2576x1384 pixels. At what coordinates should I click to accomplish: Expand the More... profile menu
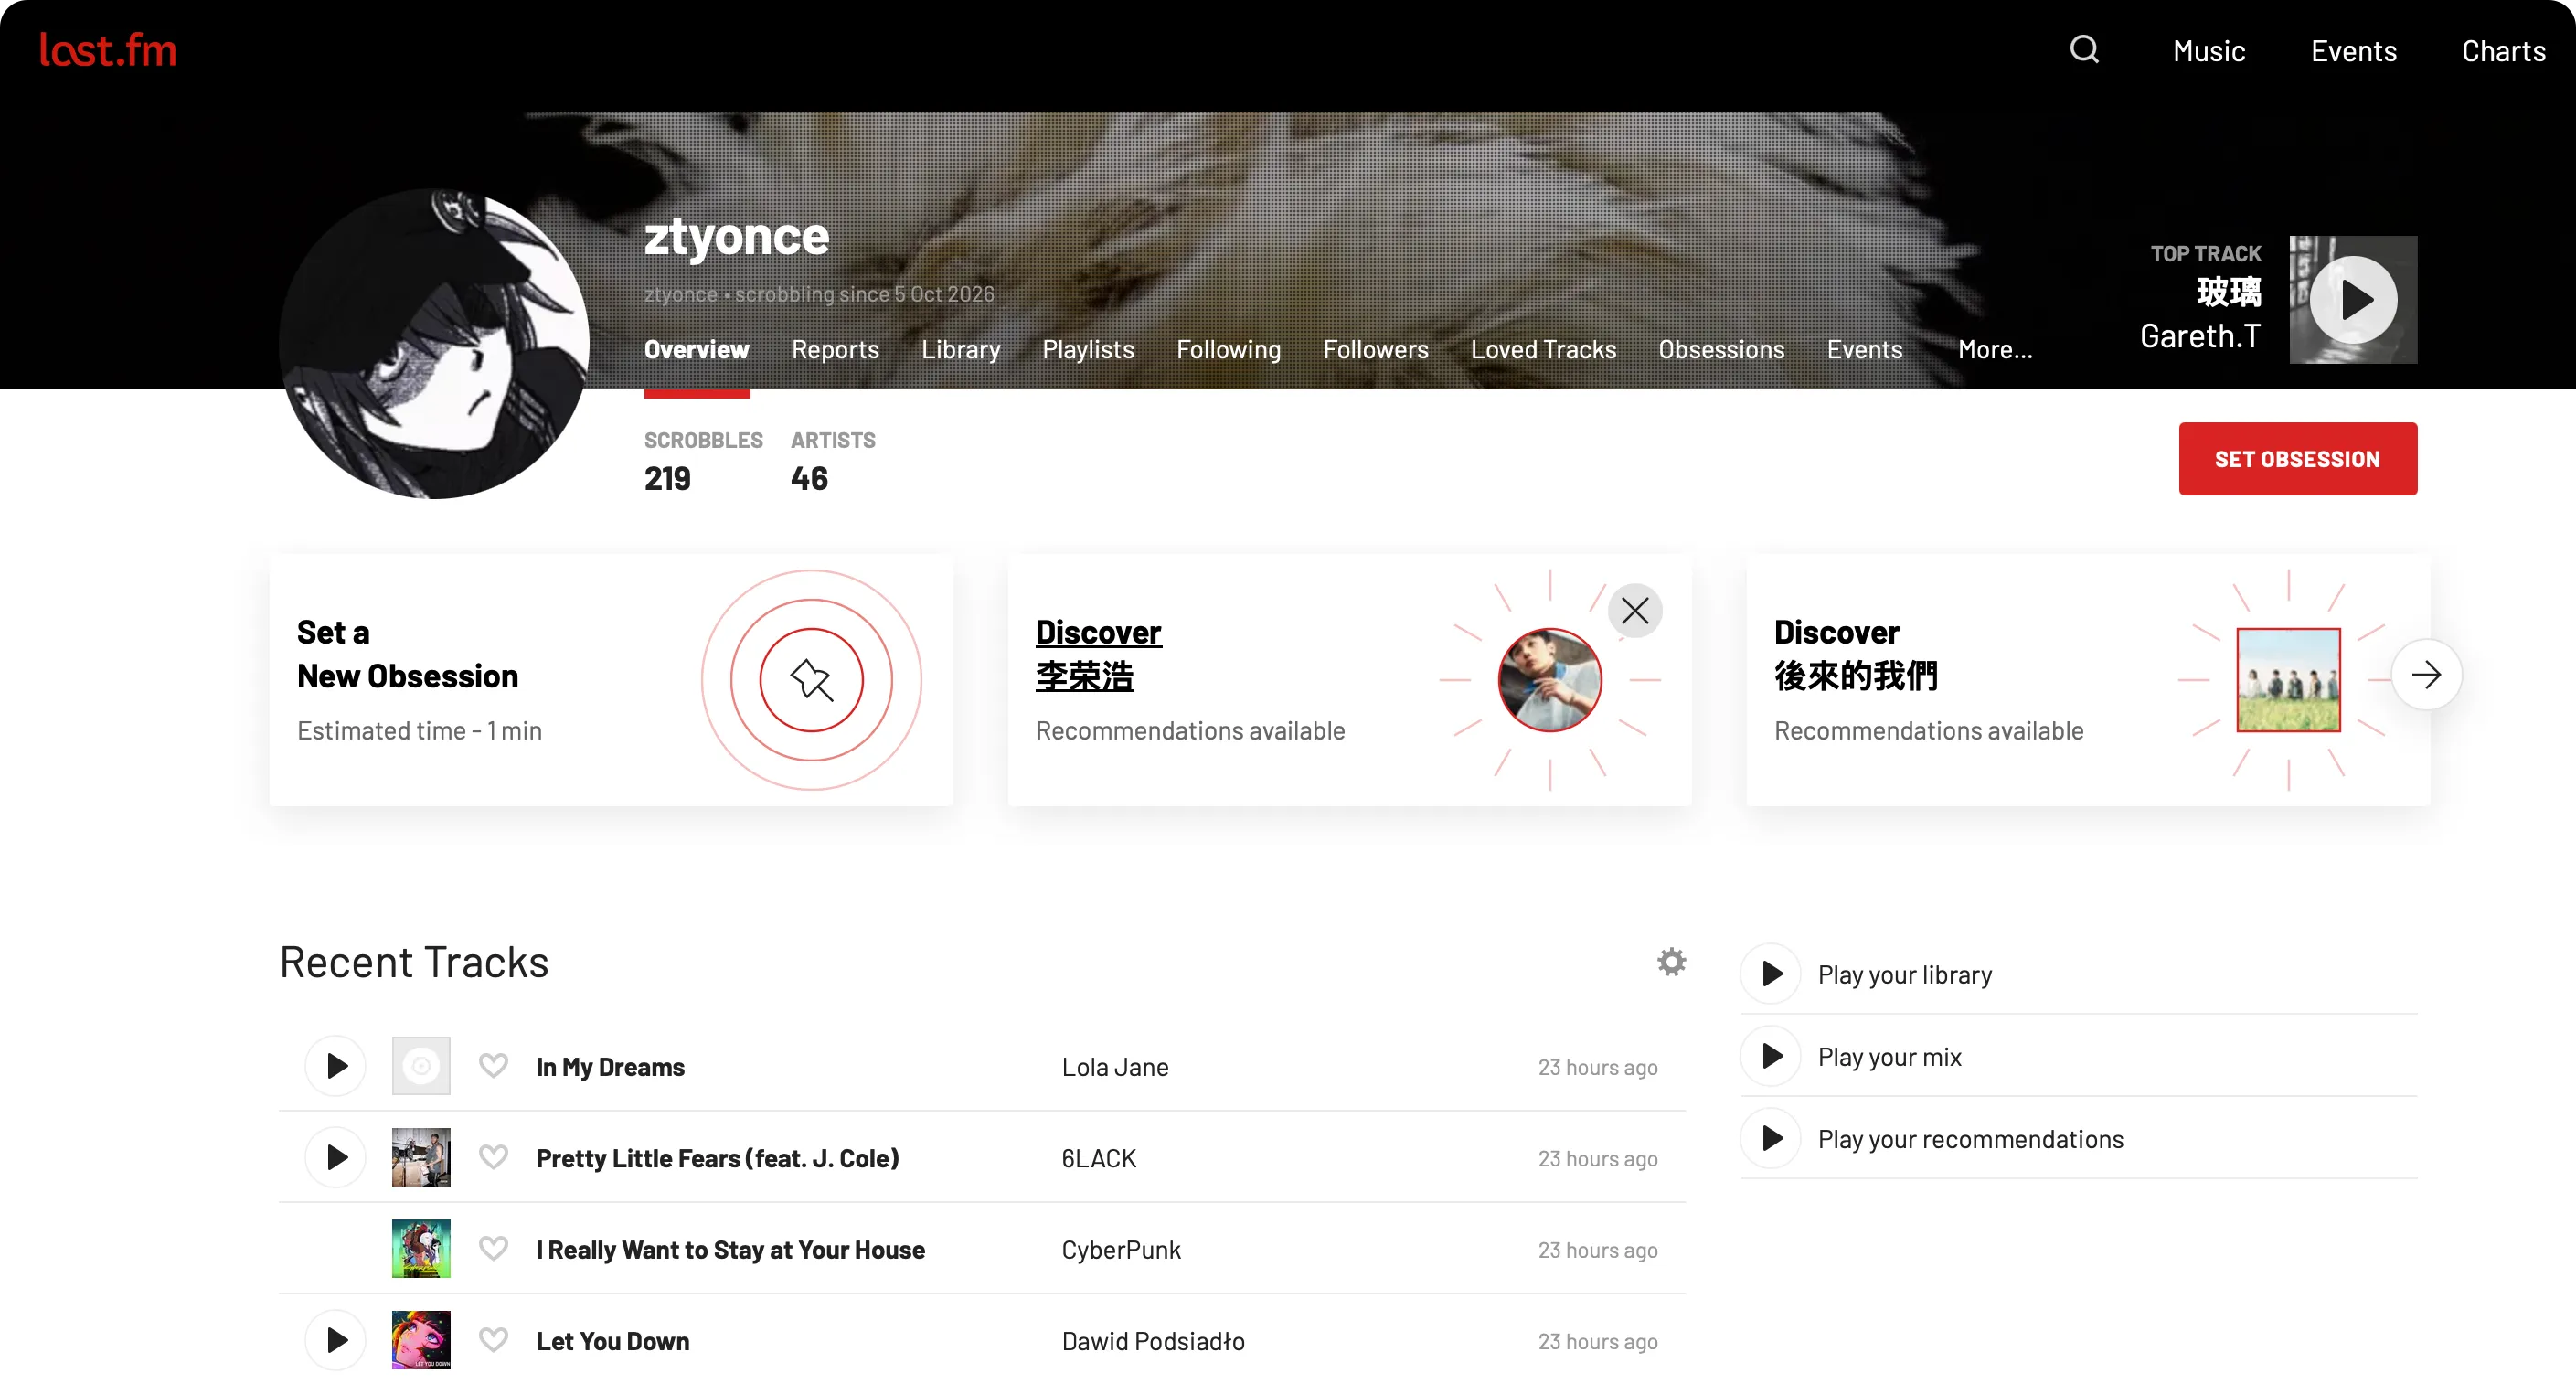click(1995, 349)
